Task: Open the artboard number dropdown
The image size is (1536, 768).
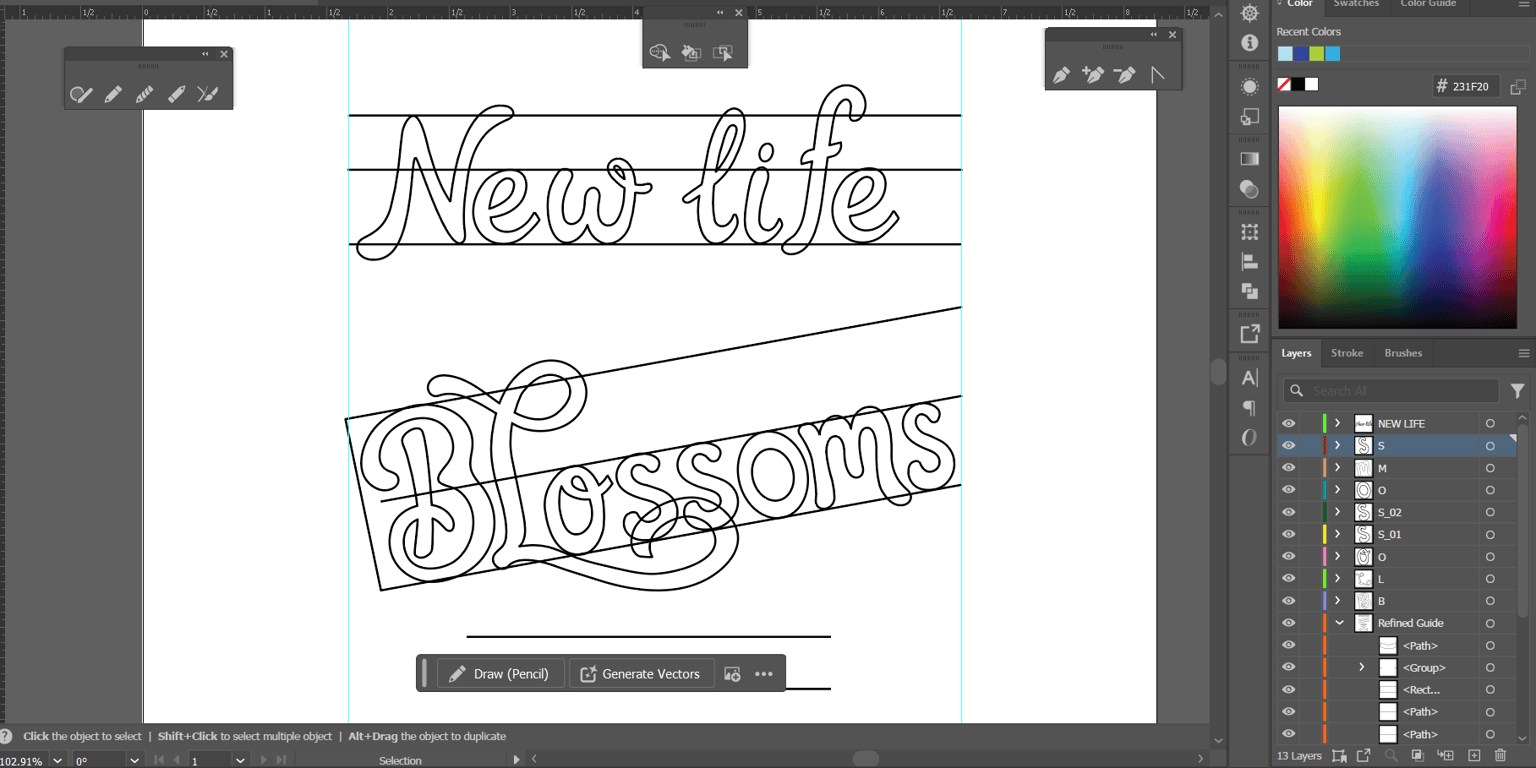Action: pos(240,761)
